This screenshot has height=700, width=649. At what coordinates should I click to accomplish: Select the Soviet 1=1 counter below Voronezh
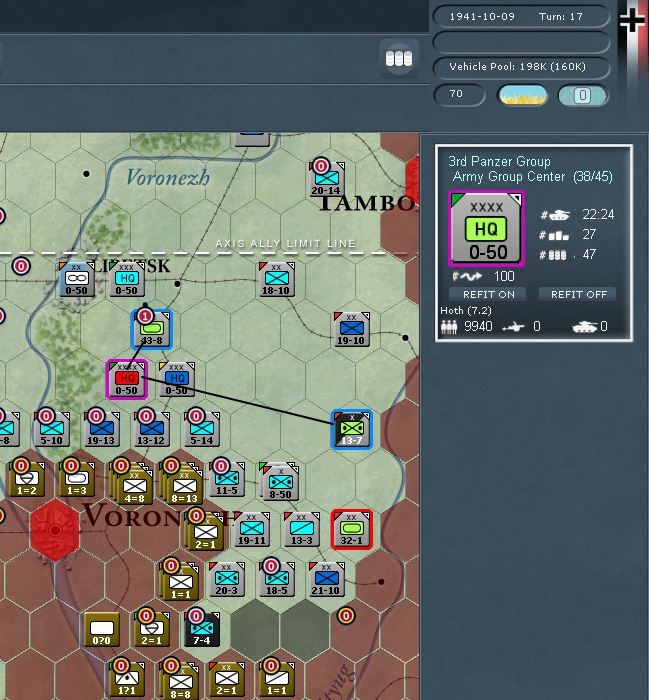click(179, 582)
